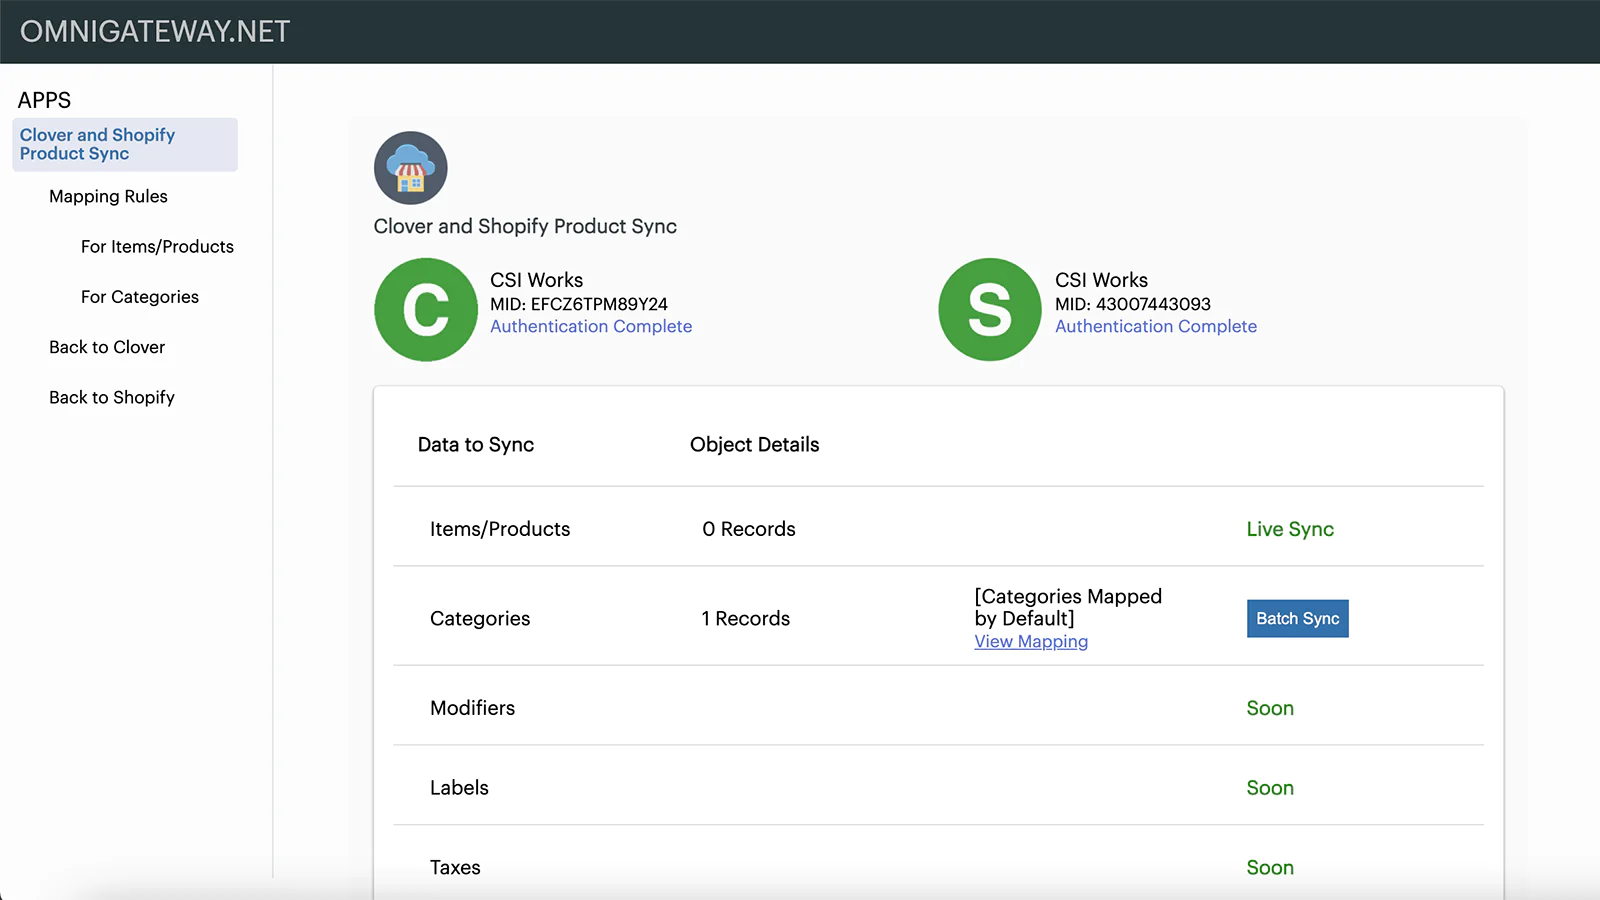Click the Clover and Shopify Product Sync heading
The image size is (1600, 900).
[525, 226]
